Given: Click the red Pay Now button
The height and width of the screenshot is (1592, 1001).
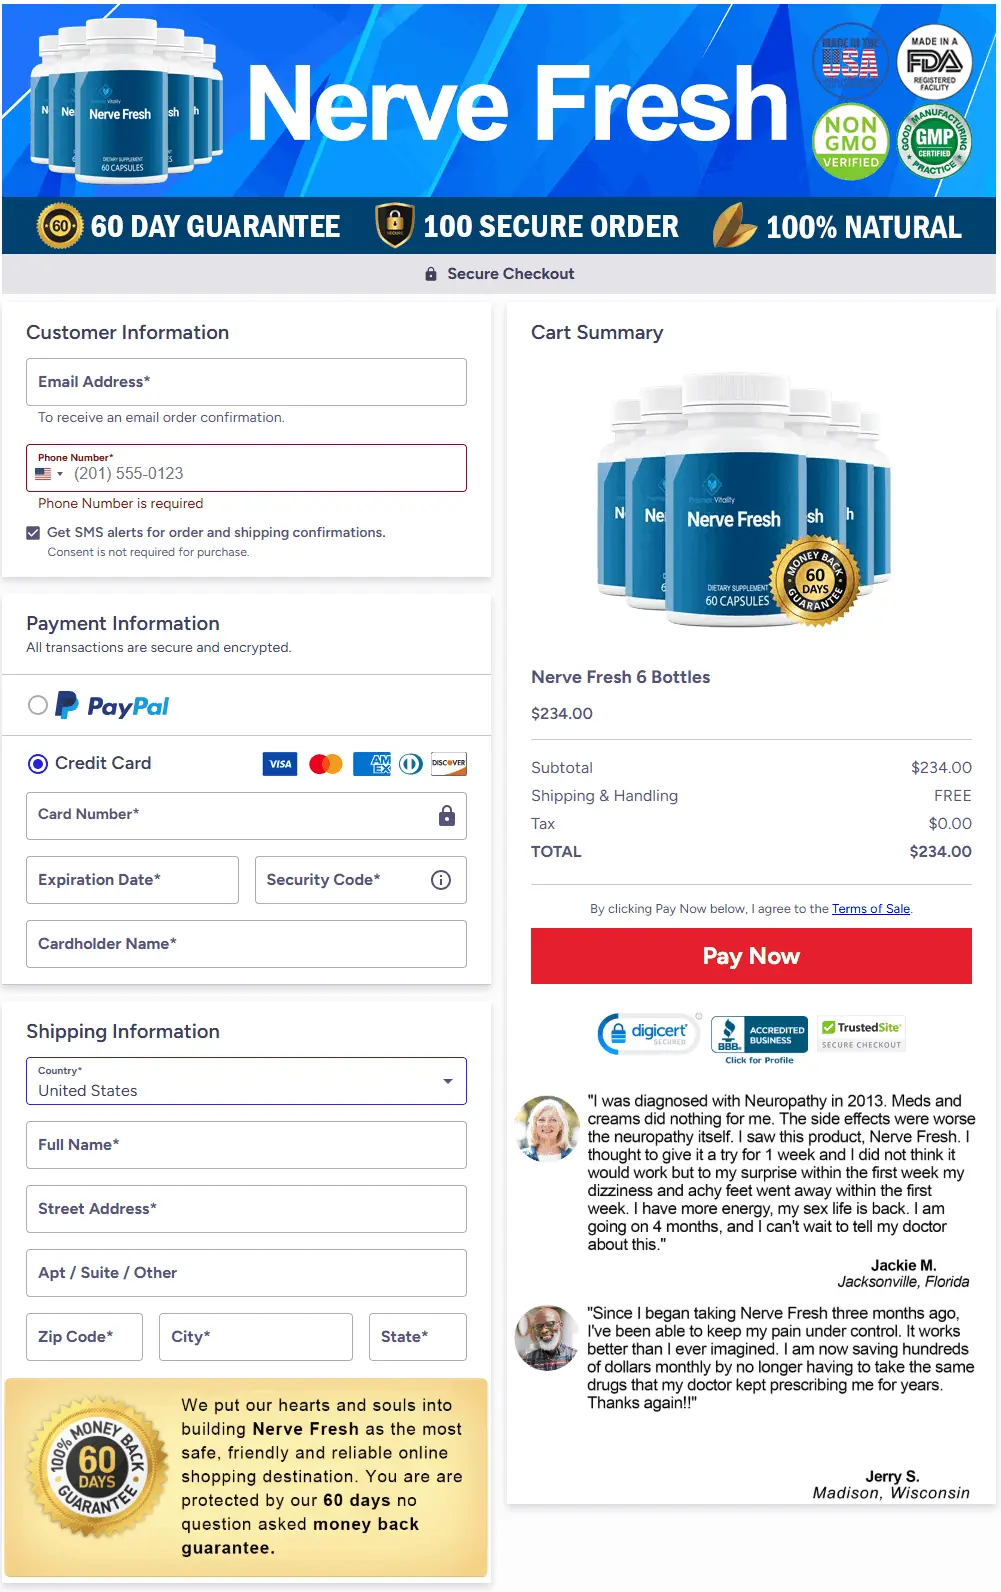Looking at the screenshot, I should pos(751,956).
